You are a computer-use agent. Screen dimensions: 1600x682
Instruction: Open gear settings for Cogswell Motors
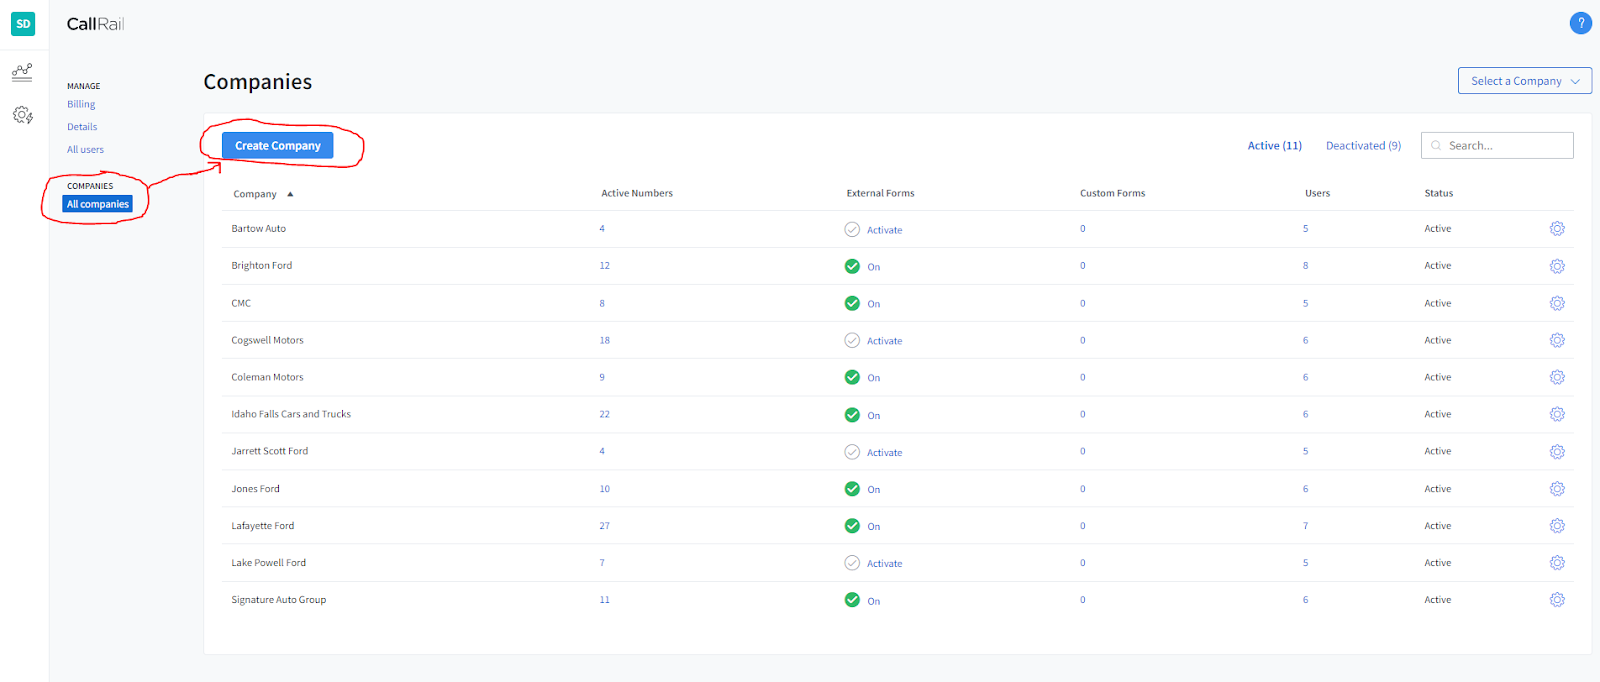pyautogui.click(x=1557, y=340)
